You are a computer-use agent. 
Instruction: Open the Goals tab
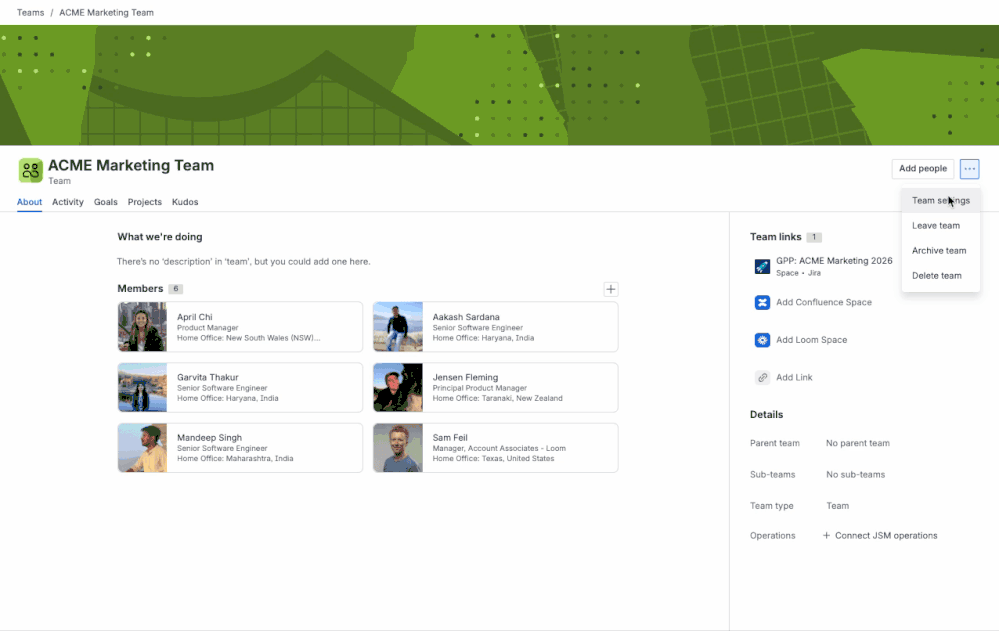click(x=106, y=202)
